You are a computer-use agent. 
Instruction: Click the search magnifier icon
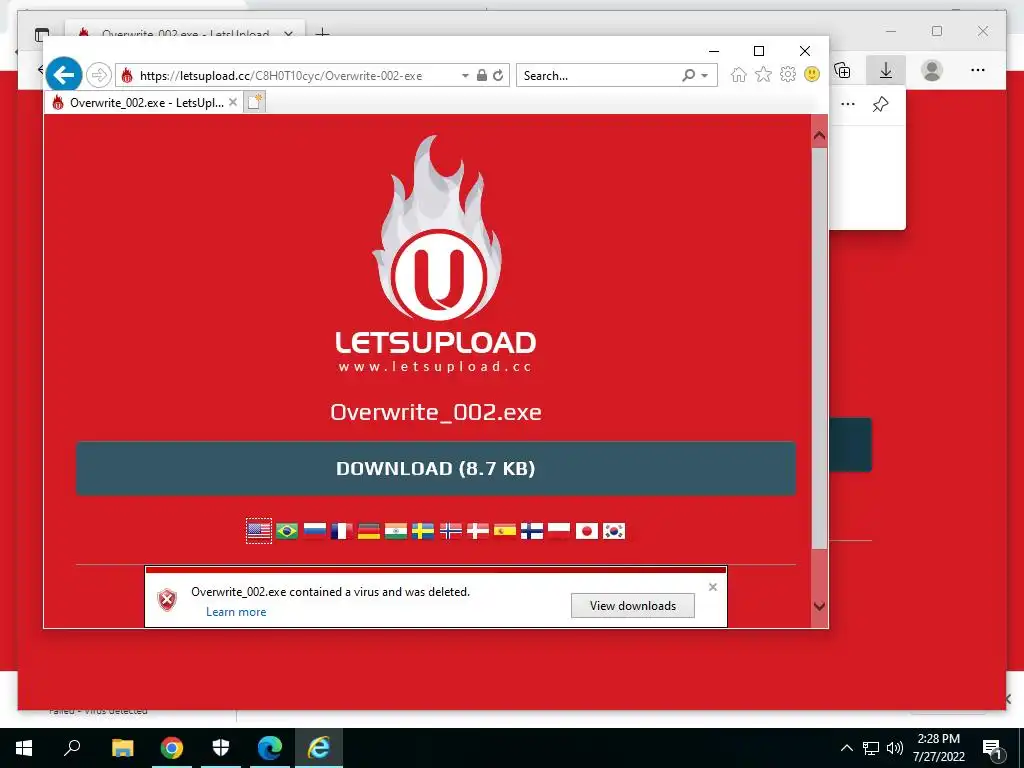(x=688, y=75)
